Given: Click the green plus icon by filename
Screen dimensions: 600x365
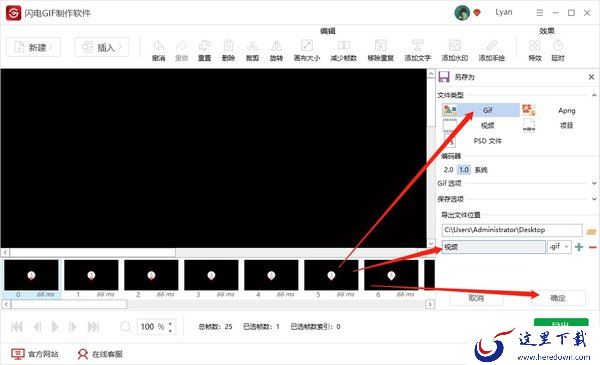Looking at the screenshot, I should click(x=579, y=247).
